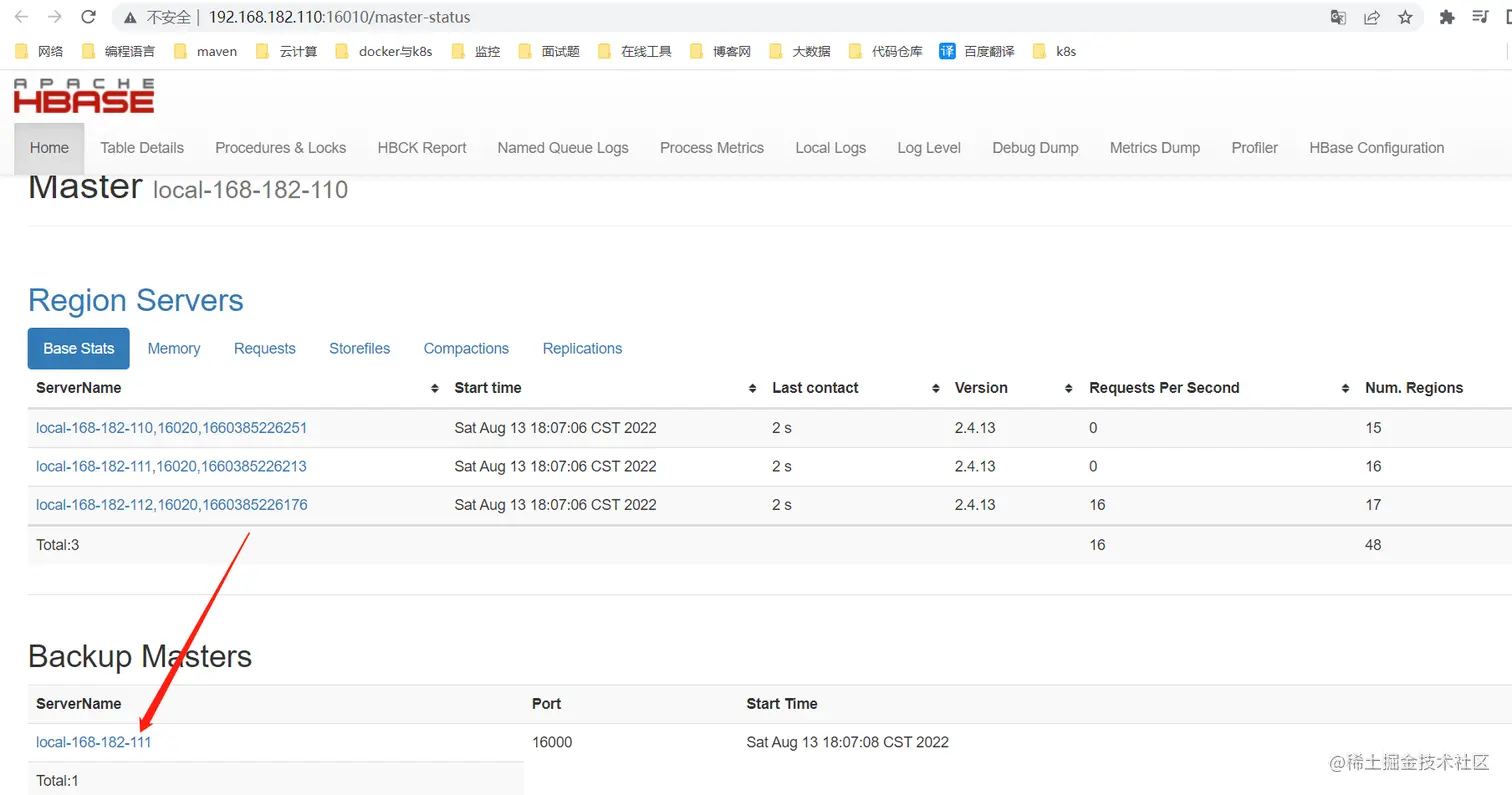This screenshot has width=1512, height=795.
Task: Sort by Start time column arrows
Action: pyautogui.click(x=752, y=388)
